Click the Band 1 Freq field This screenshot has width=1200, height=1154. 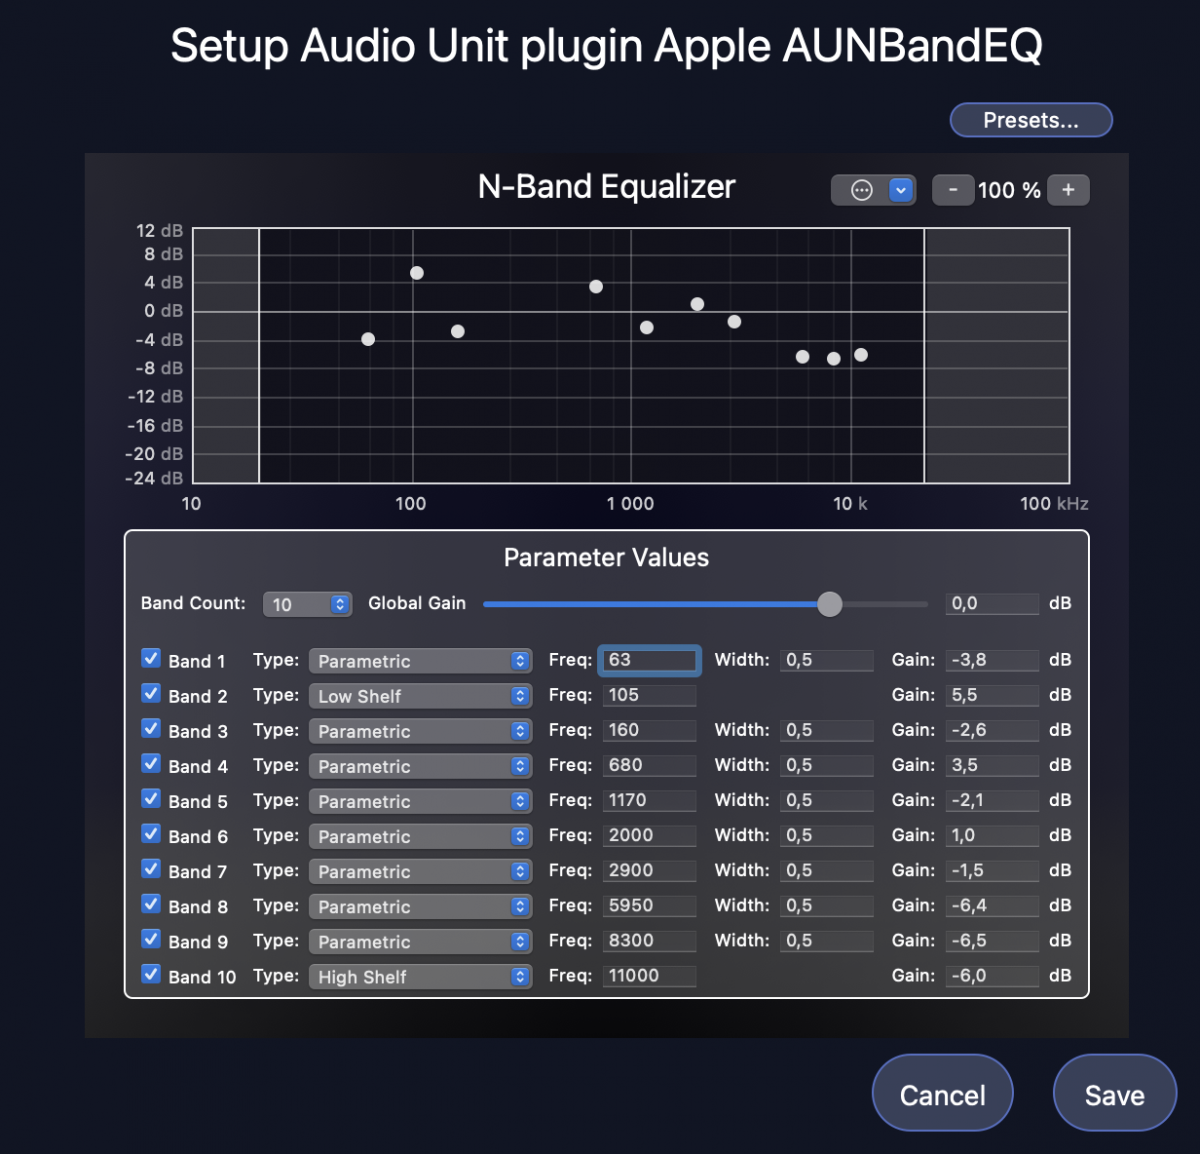(x=650, y=660)
